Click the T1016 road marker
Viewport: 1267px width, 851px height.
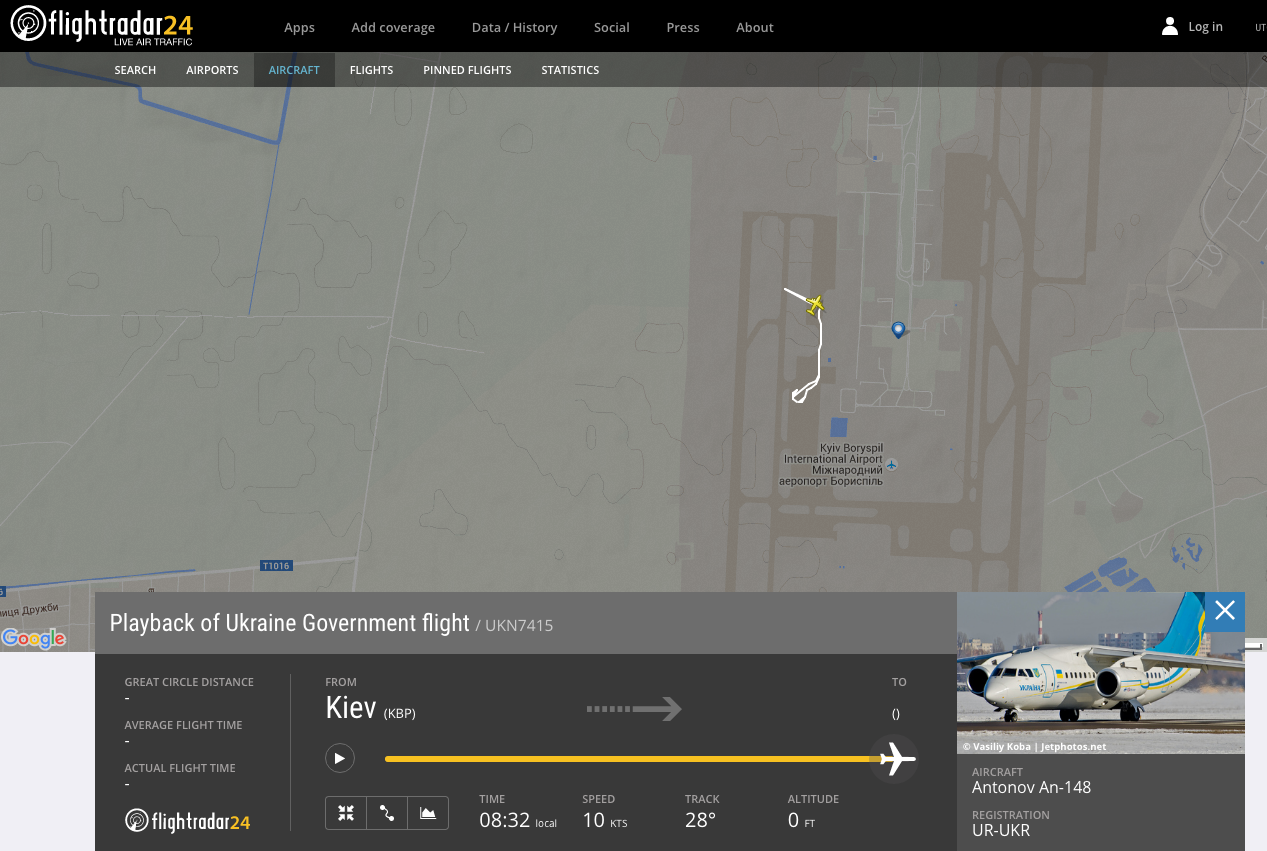tap(276, 566)
